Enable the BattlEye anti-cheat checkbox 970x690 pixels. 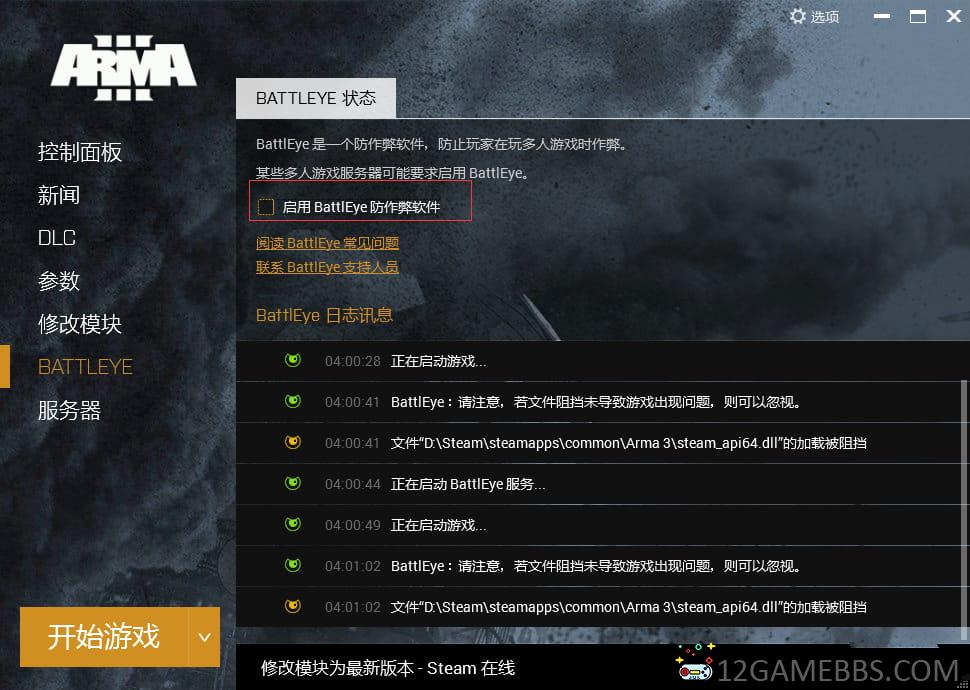[x=266, y=207]
